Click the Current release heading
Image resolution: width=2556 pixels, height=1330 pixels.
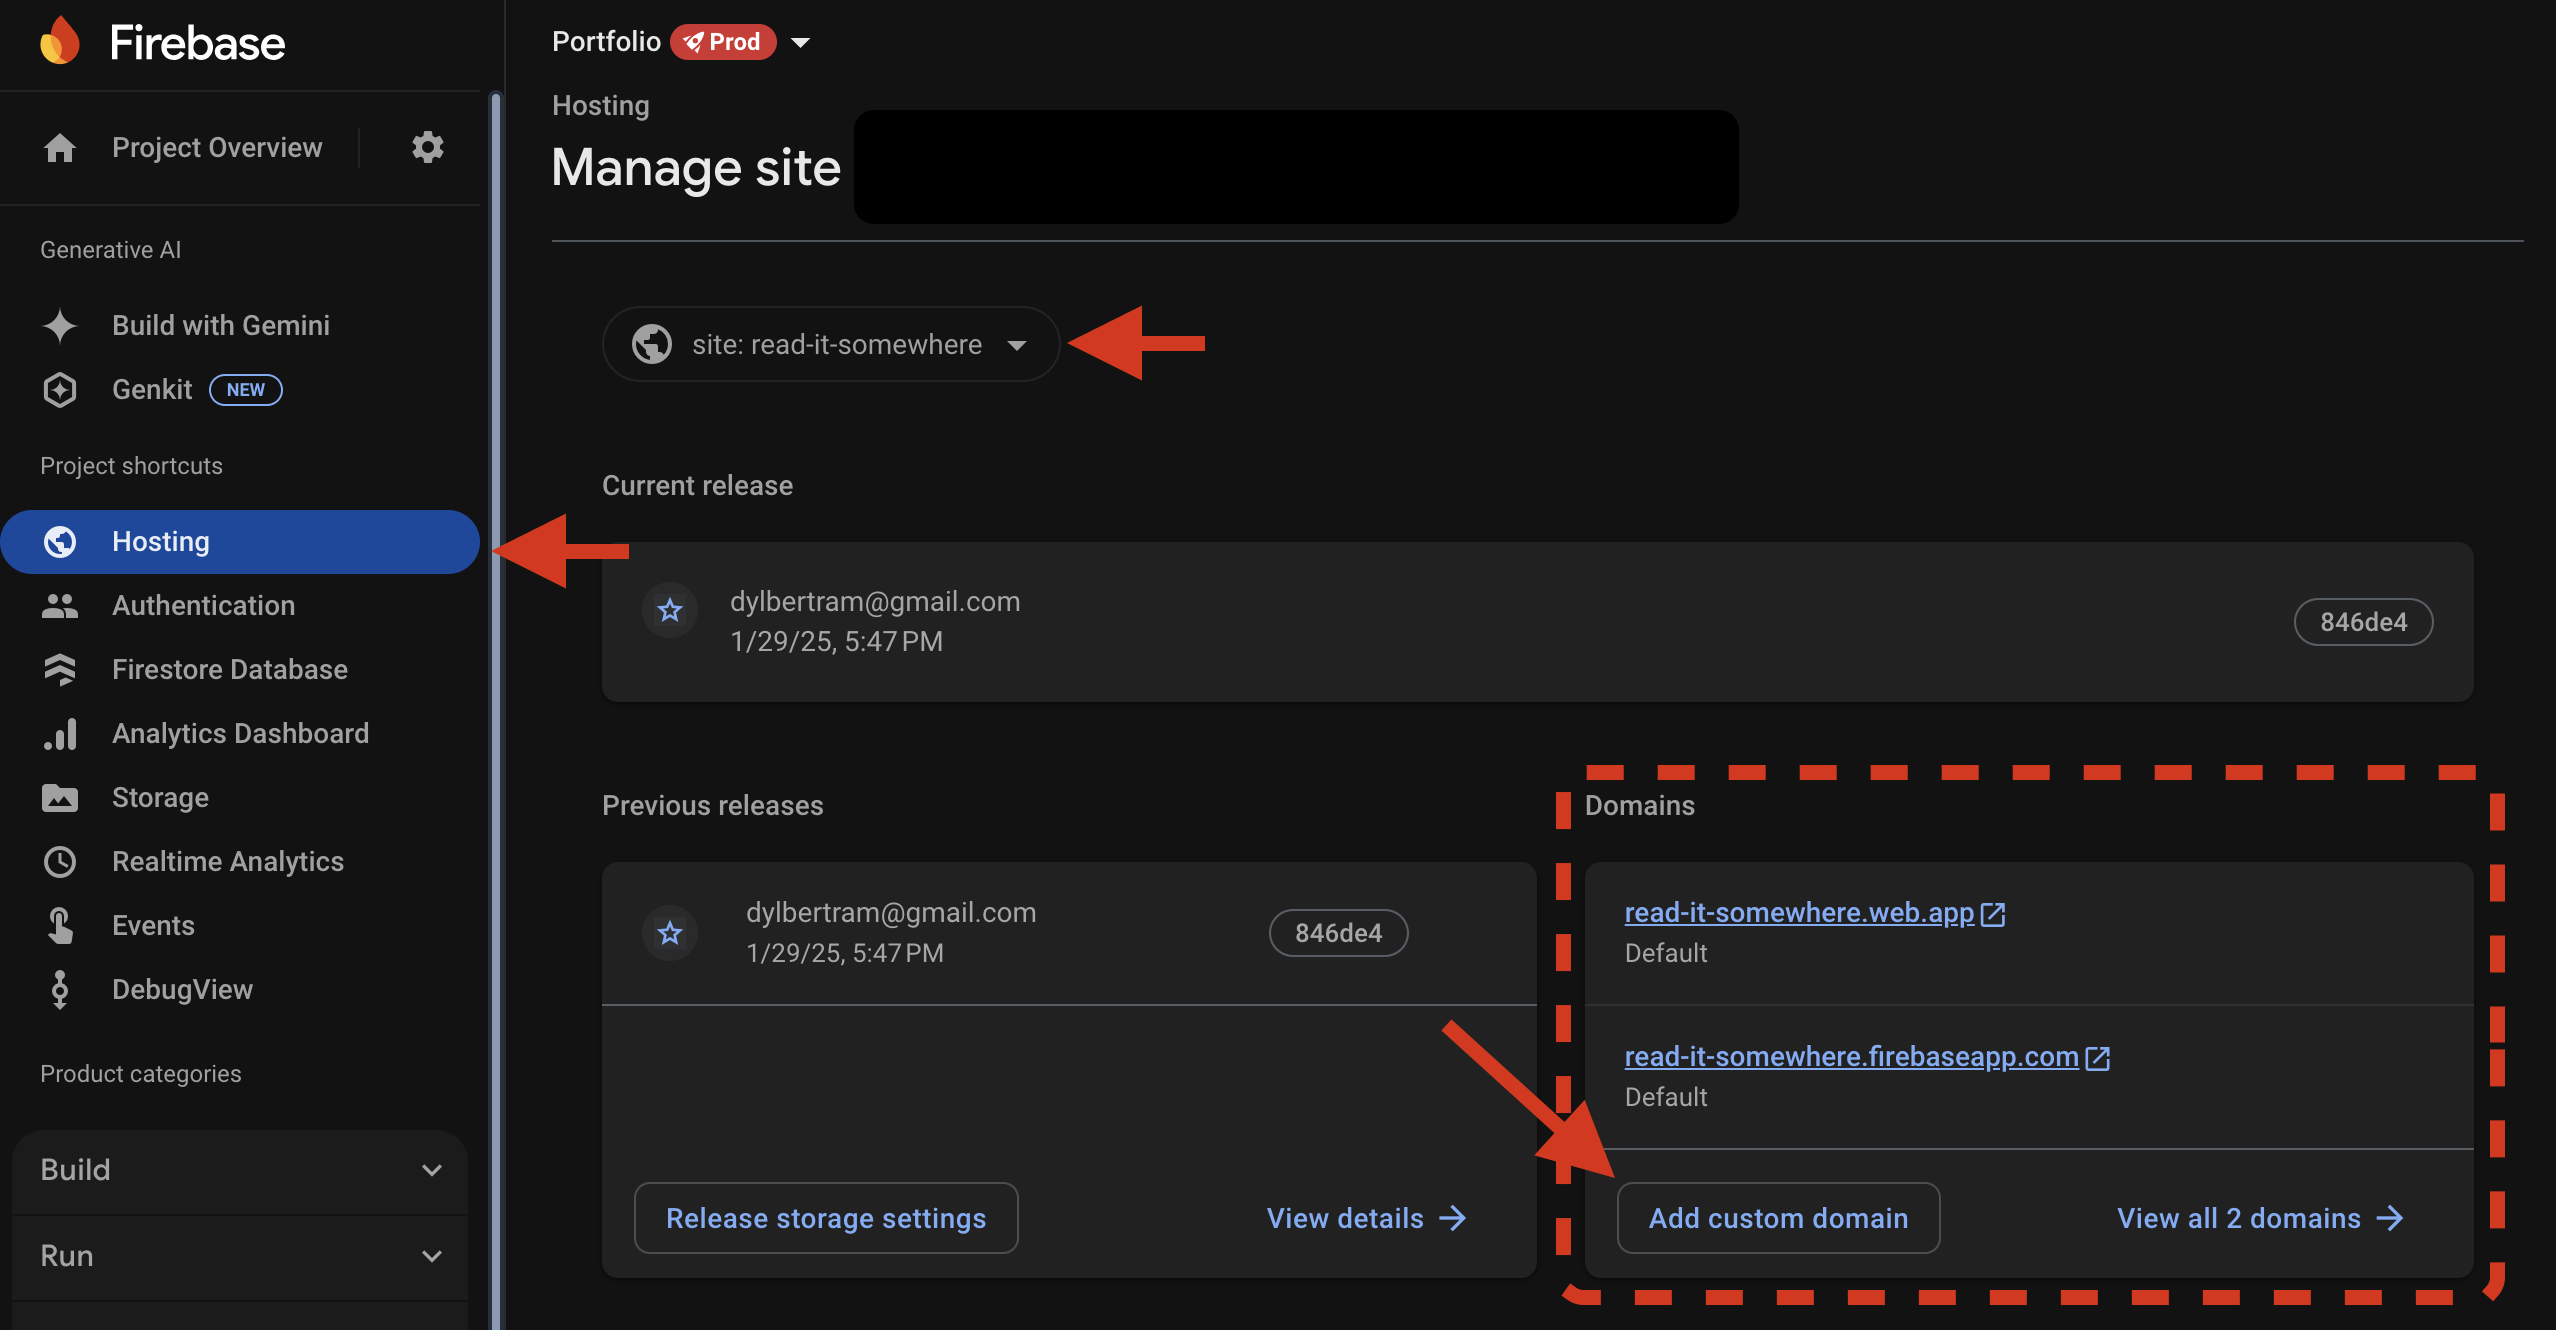(697, 485)
